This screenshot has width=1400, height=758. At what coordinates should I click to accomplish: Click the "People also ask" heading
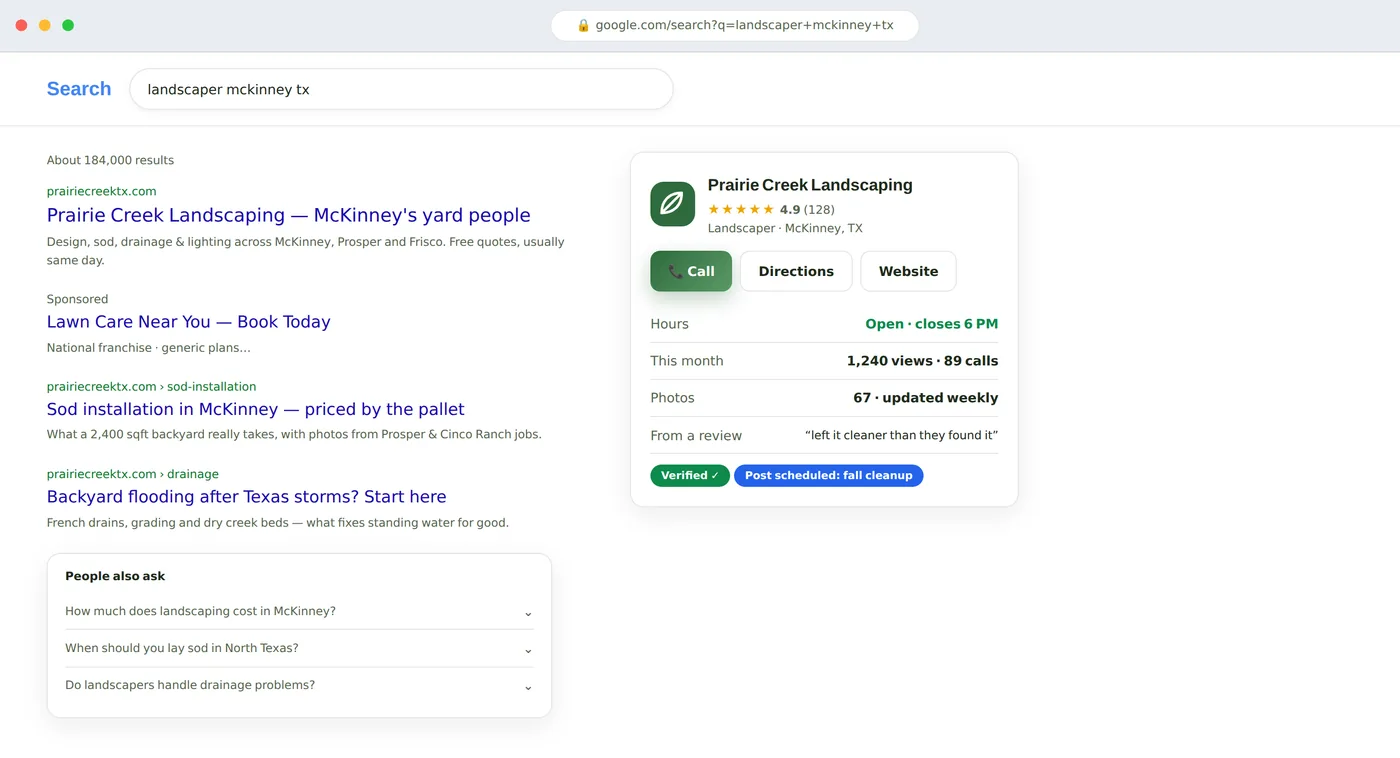click(115, 576)
